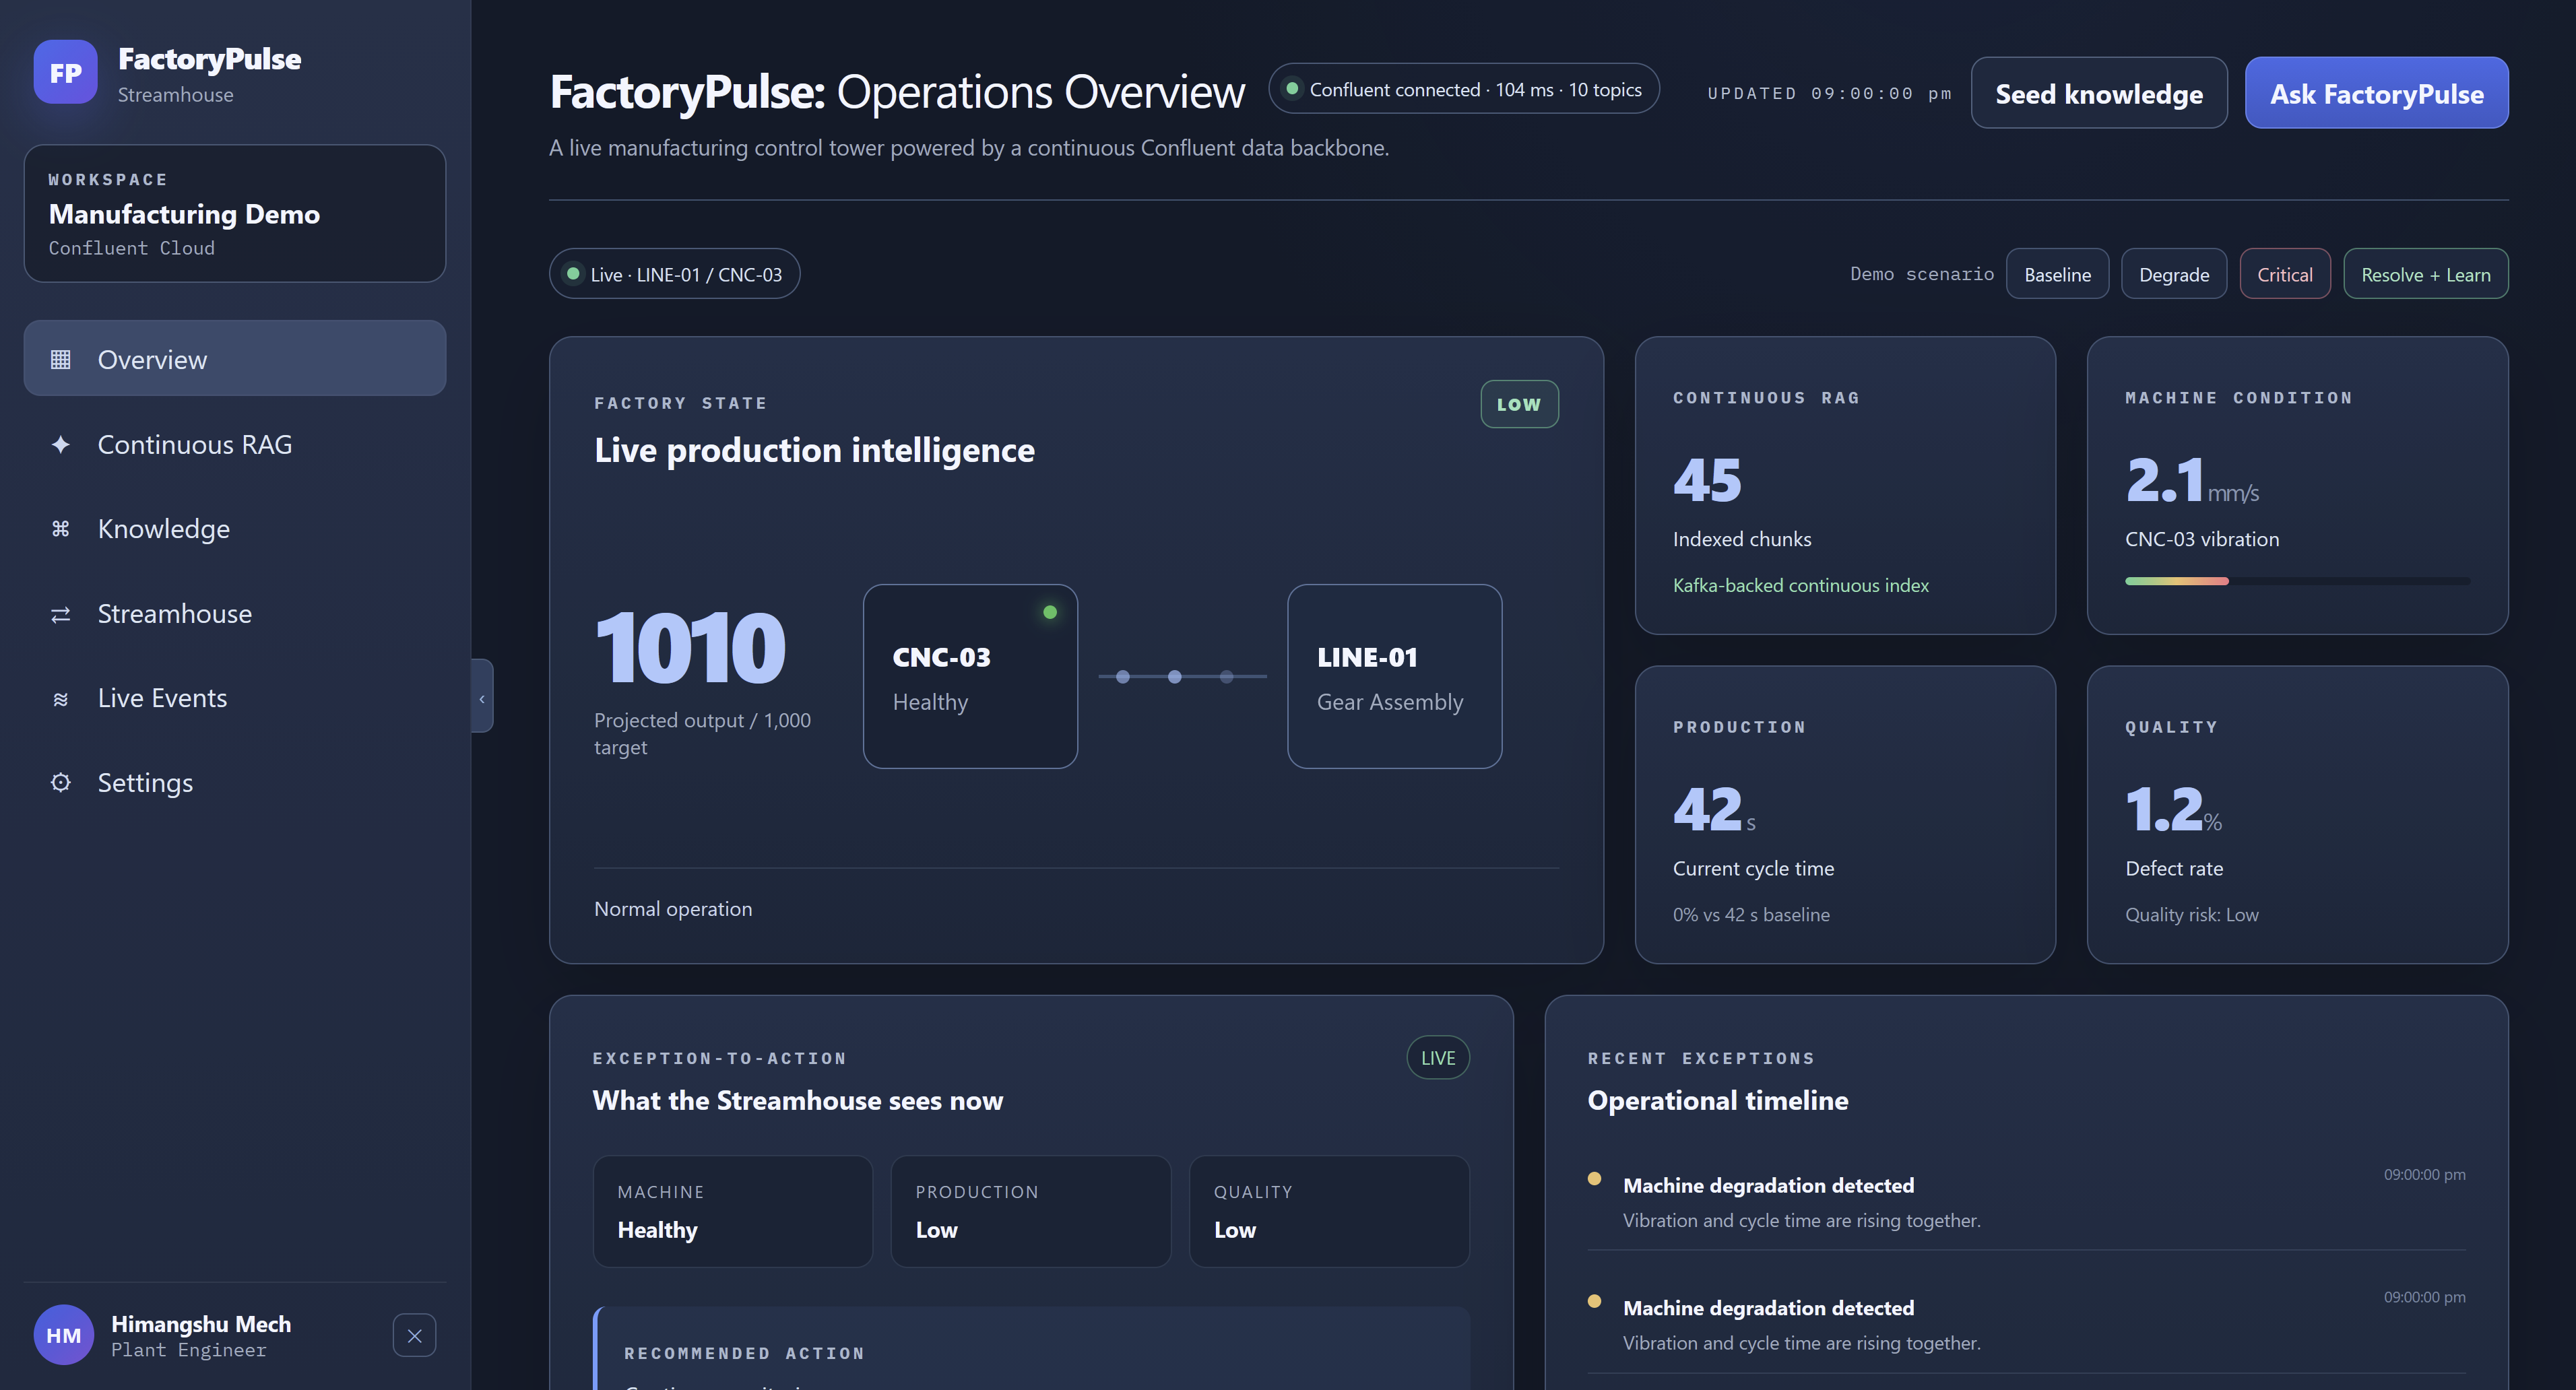Click the HM user avatar

click(64, 1335)
